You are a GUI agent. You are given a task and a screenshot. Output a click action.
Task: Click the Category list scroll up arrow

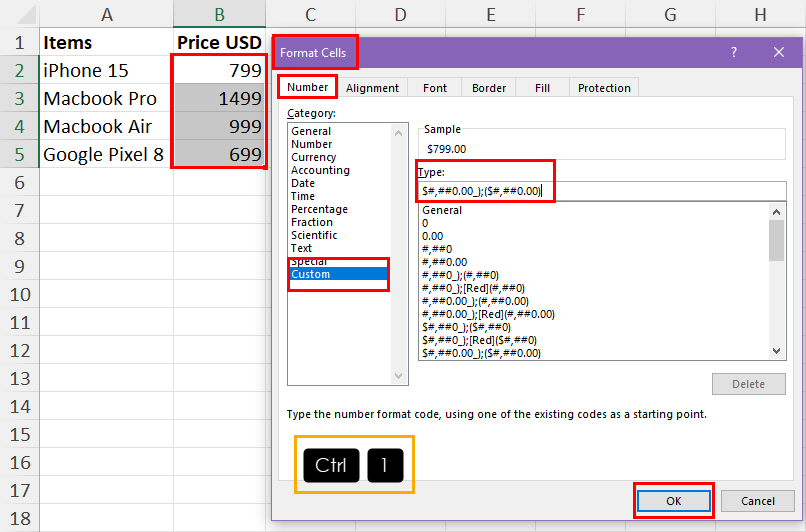point(398,133)
